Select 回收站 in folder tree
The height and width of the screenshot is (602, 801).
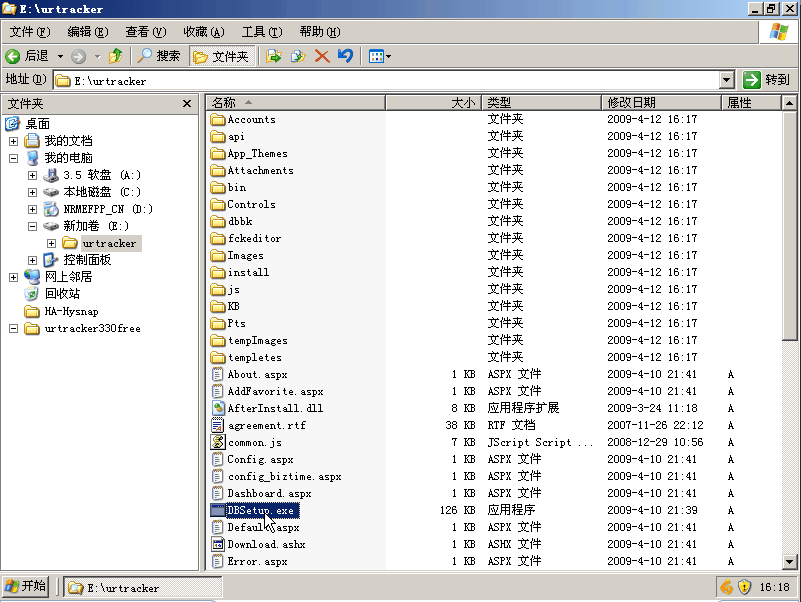(62, 294)
